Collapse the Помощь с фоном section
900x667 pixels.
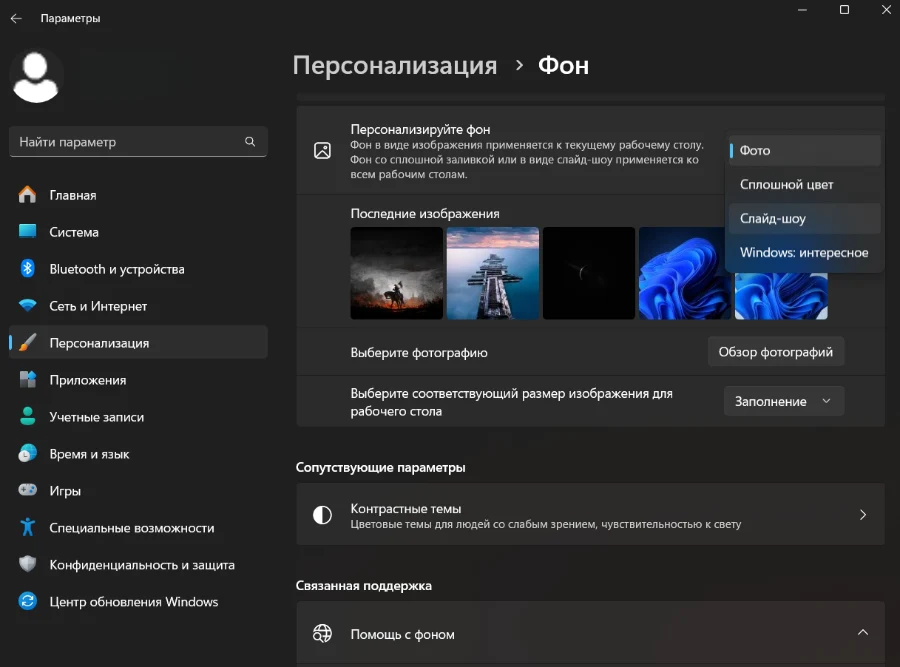pos(862,633)
